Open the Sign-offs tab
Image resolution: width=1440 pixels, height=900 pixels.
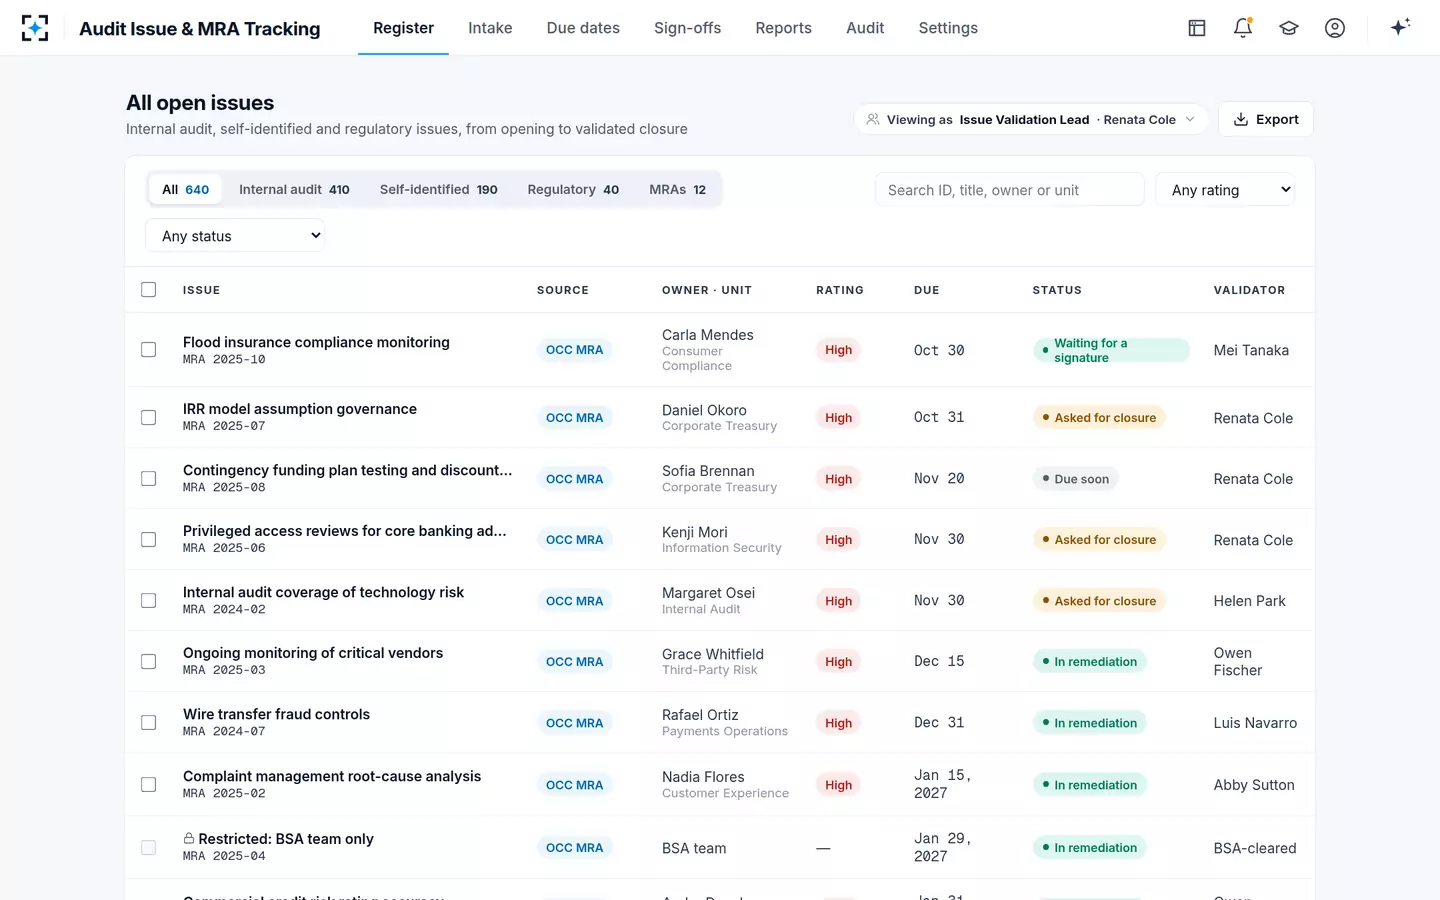tap(687, 28)
